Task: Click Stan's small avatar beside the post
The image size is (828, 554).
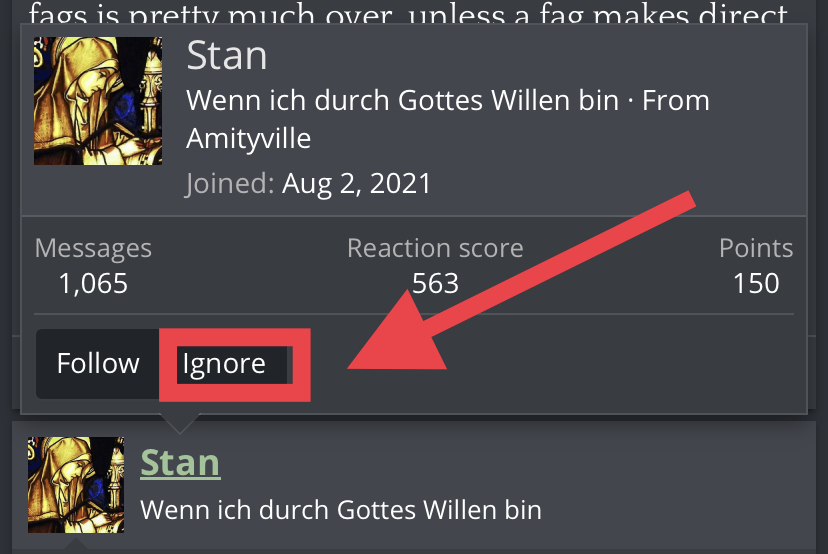Action: click(x=76, y=485)
